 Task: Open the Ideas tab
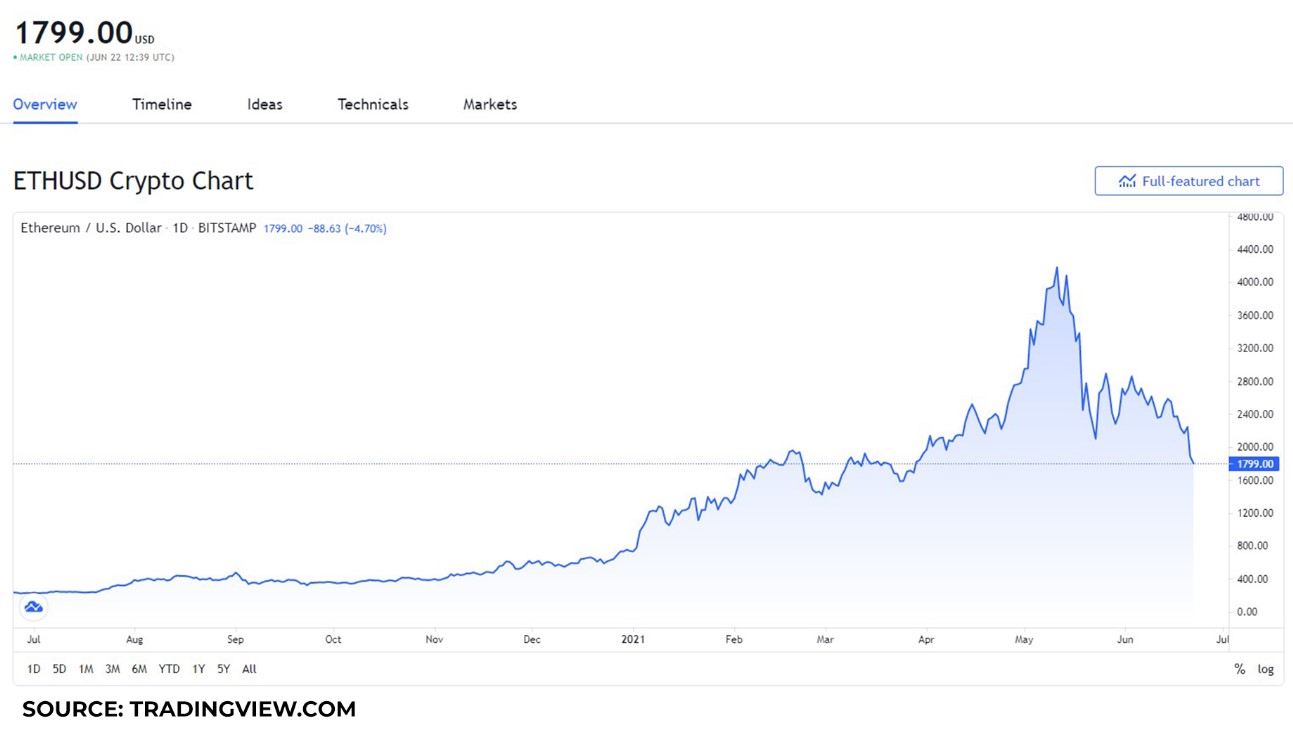tap(265, 104)
